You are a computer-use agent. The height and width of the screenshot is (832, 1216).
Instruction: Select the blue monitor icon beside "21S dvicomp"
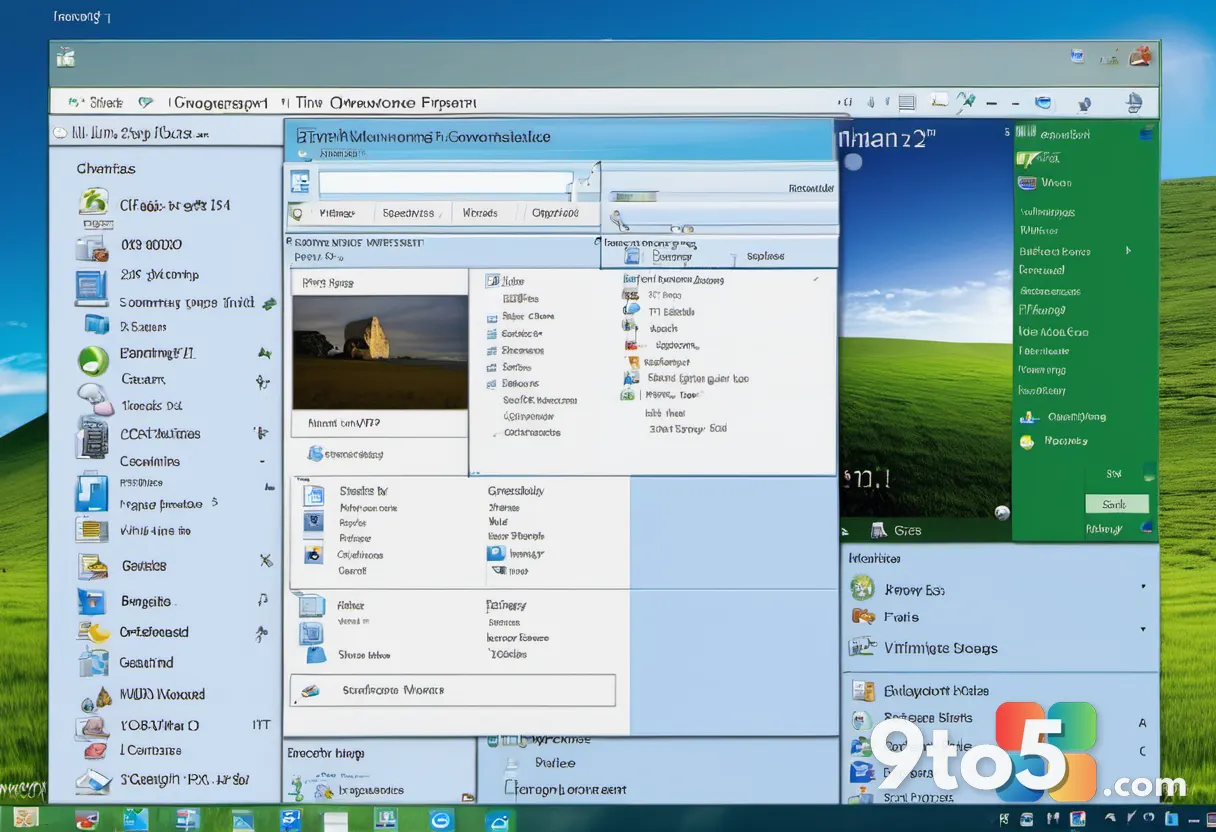click(91, 286)
